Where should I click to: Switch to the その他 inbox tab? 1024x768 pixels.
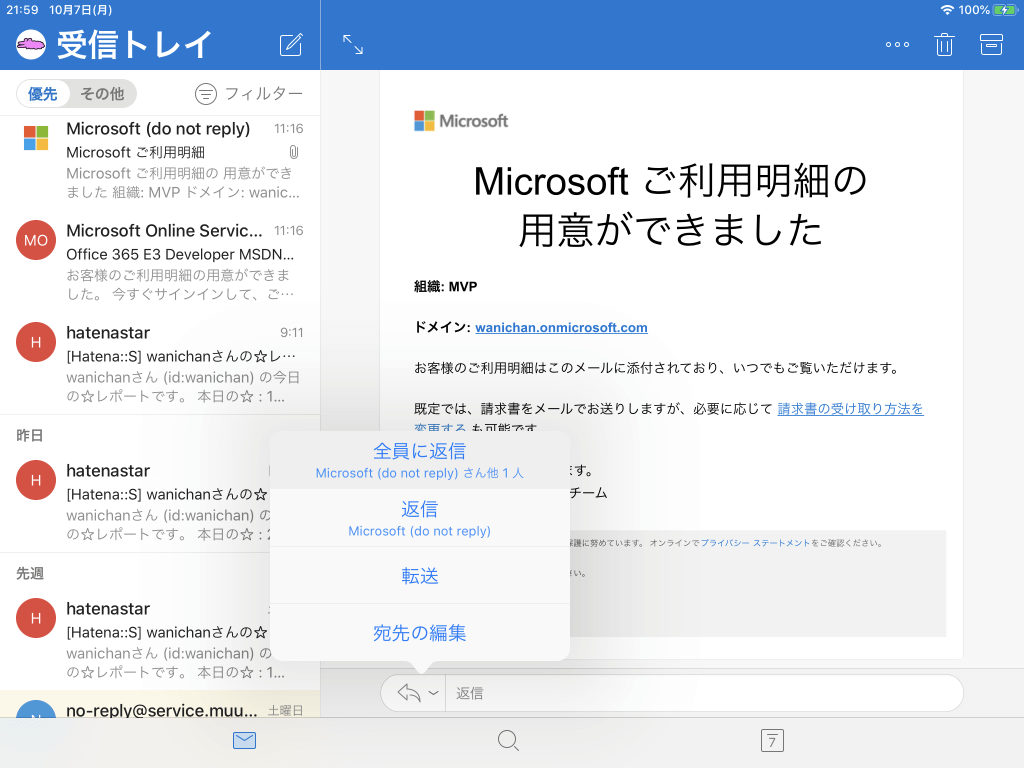coord(102,94)
